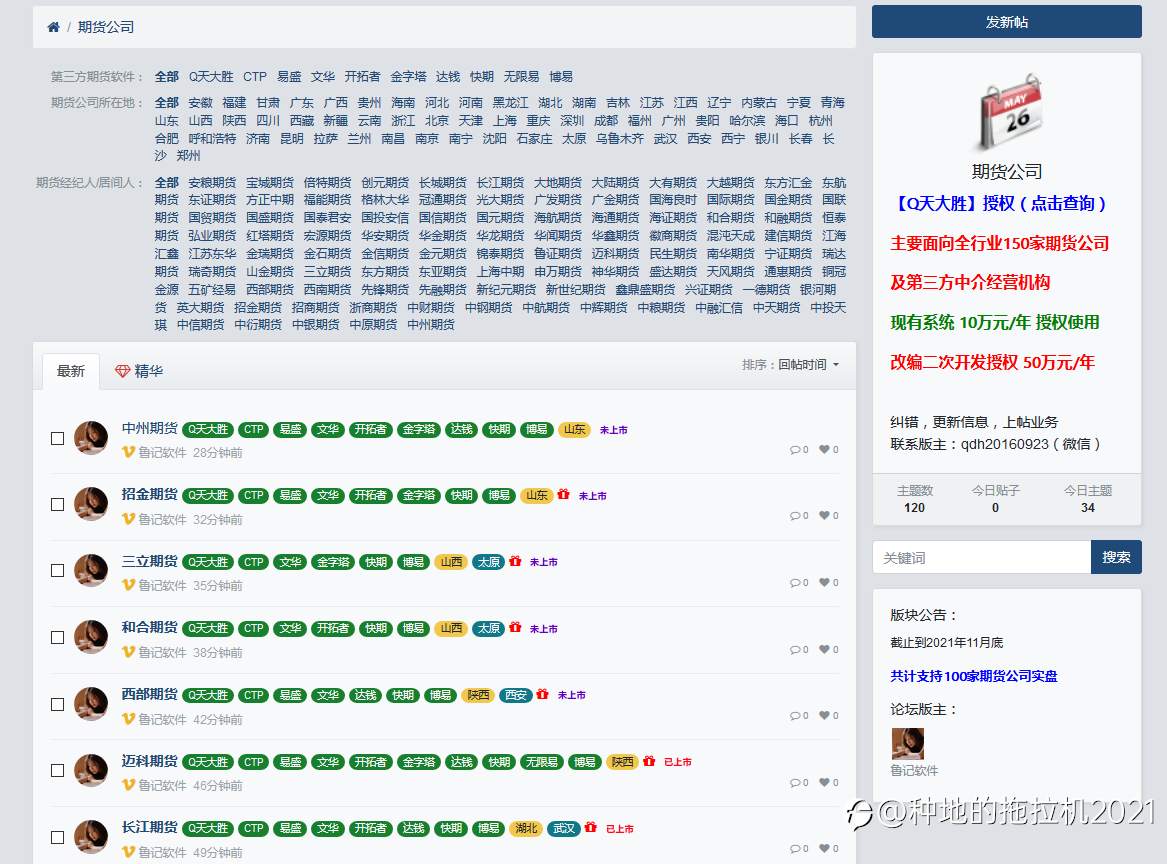Tick the checkbox for 长江期货 post
The image size is (1167, 864).
click(x=57, y=837)
